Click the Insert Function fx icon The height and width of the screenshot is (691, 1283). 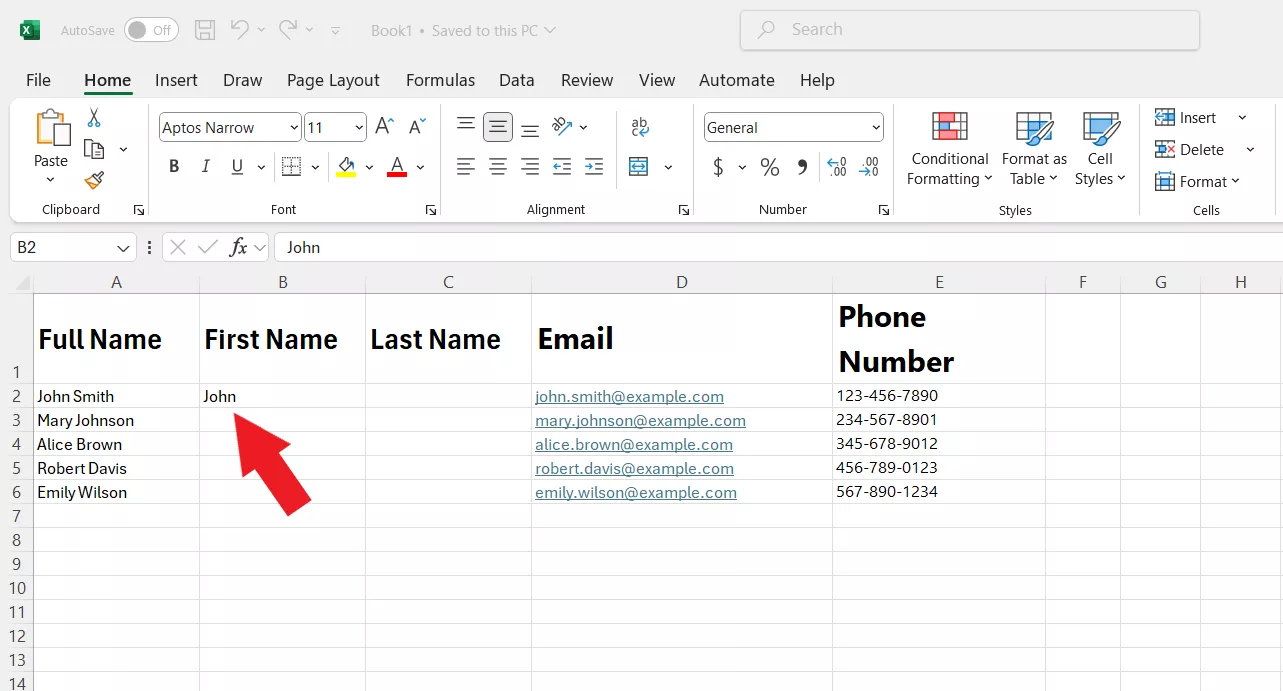[238, 247]
